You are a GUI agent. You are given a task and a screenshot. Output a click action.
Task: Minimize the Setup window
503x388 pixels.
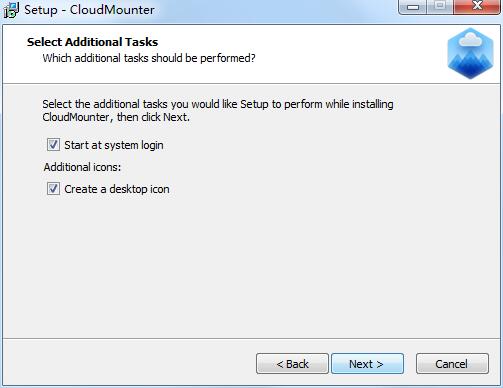(413, 7)
